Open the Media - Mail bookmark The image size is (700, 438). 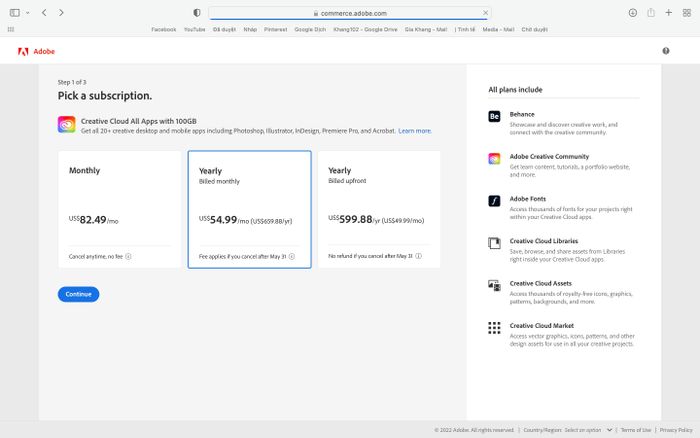[x=498, y=29]
